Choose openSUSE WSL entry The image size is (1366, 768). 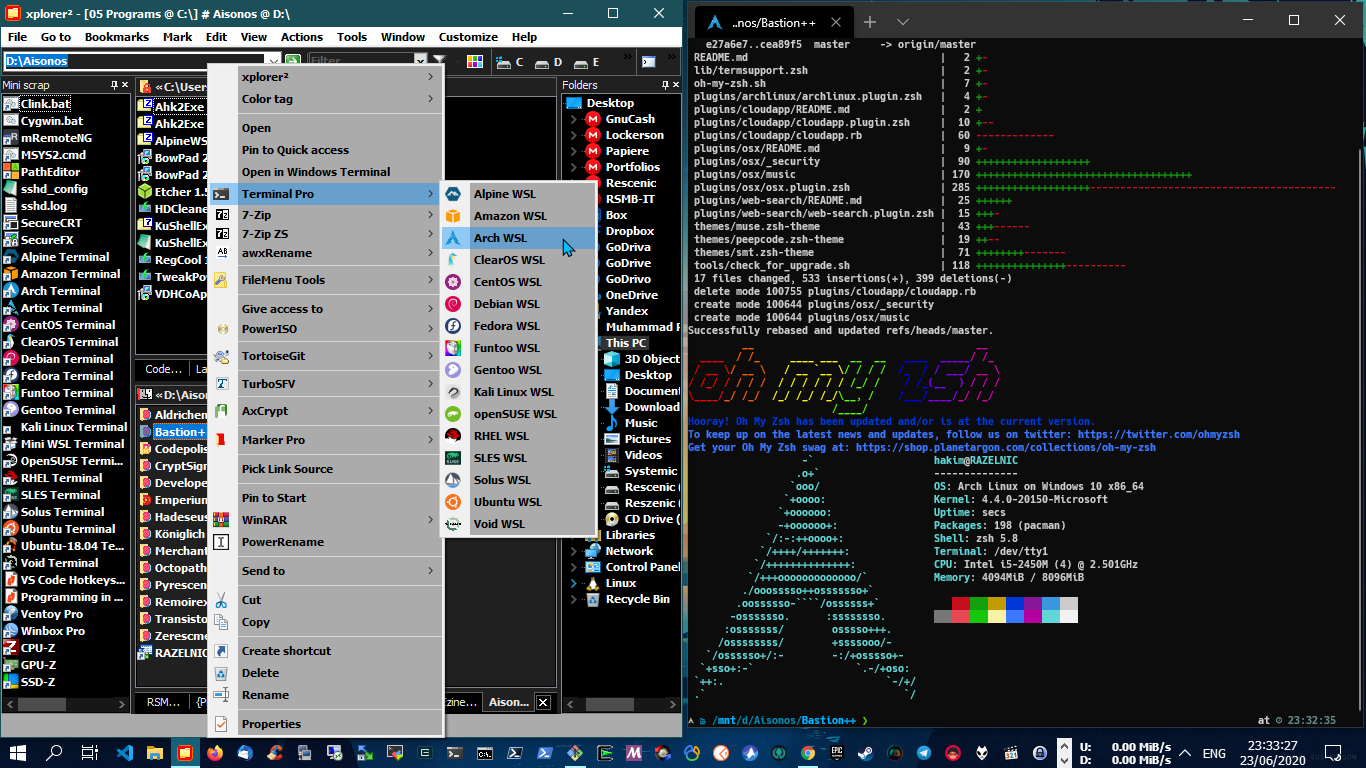(x=518, y=414)
